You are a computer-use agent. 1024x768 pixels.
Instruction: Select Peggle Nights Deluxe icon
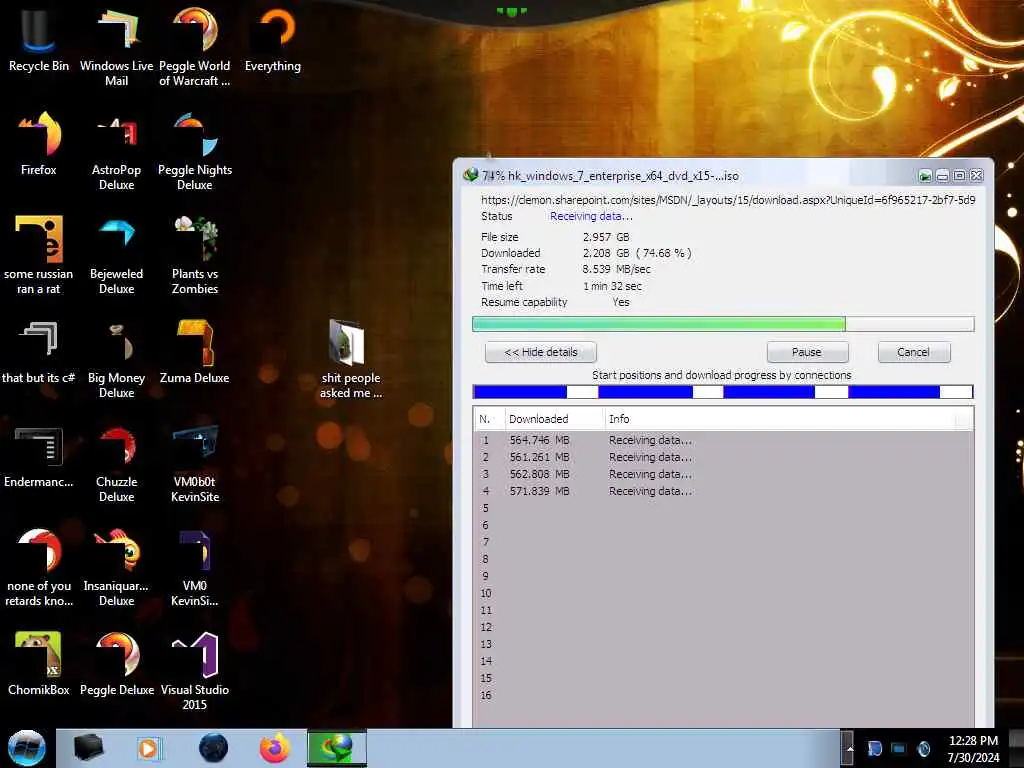coord(195,150)
